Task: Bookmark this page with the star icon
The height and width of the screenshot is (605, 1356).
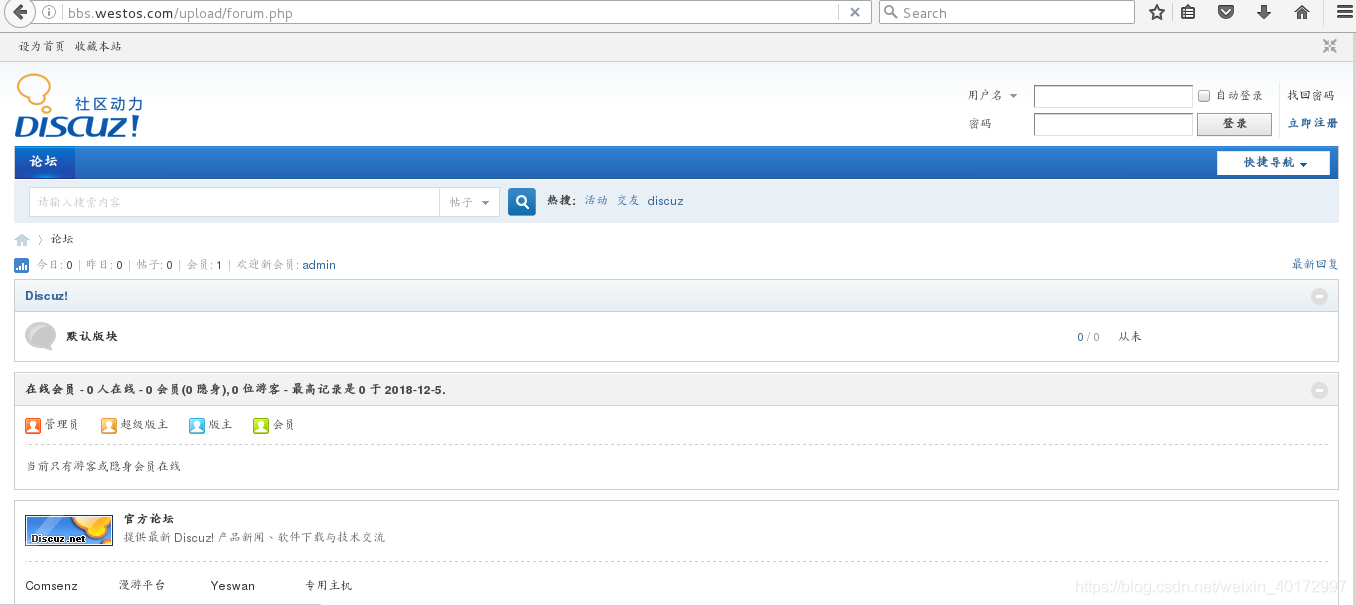Action: (1157, 13)
